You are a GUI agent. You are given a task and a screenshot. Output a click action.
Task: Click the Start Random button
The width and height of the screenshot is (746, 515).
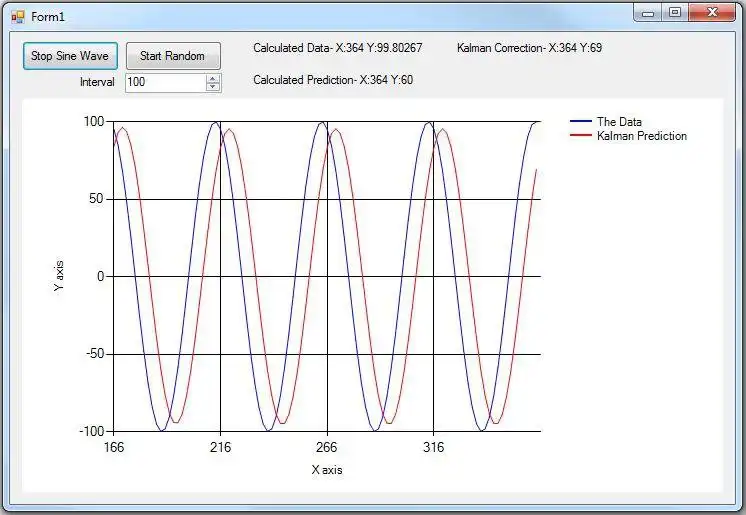coord(173,56)
